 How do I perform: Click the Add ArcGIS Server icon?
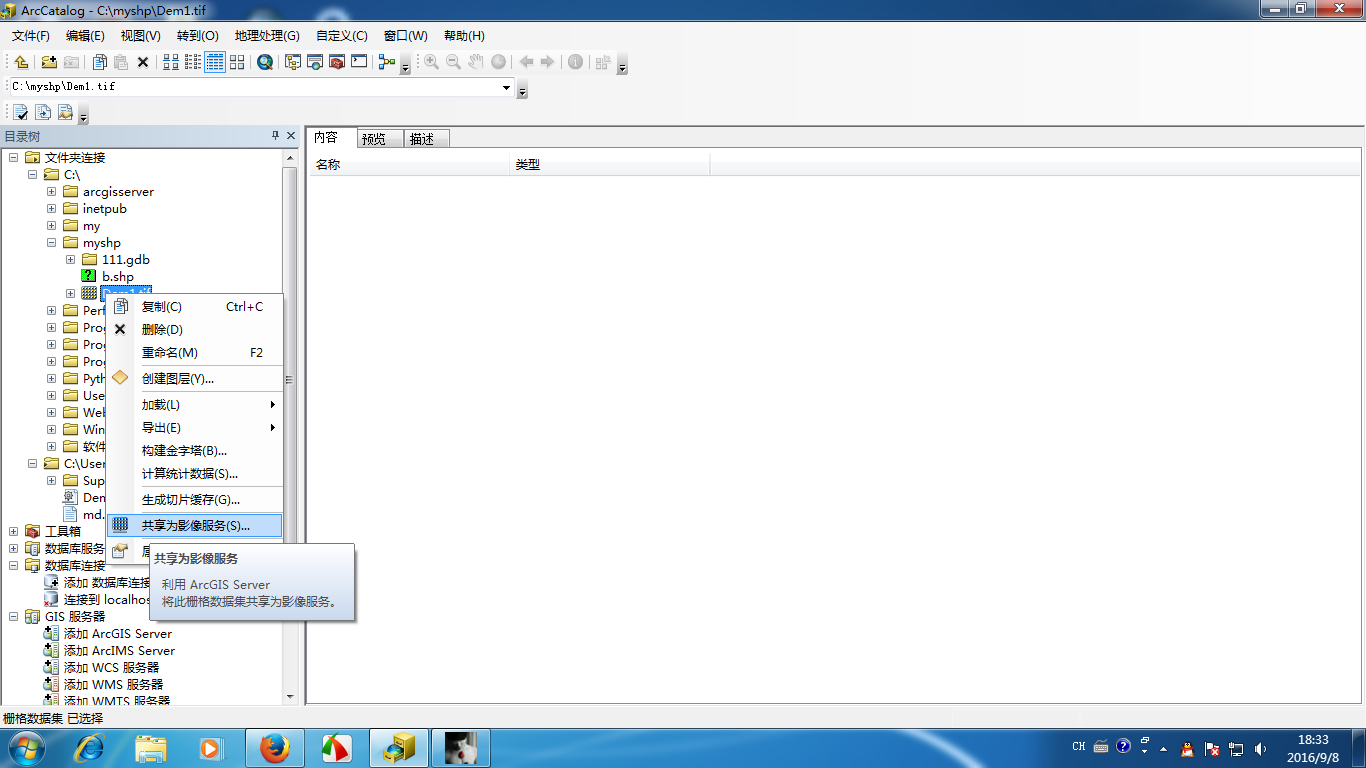tap(52, 633)
